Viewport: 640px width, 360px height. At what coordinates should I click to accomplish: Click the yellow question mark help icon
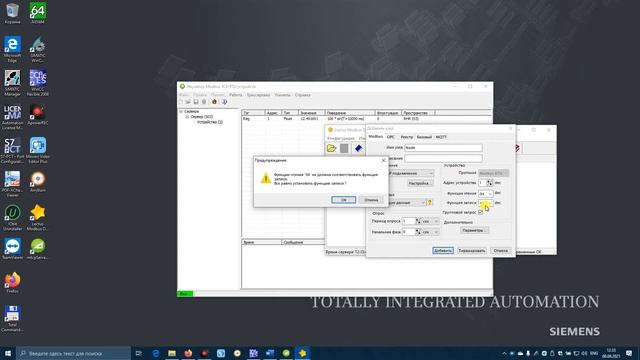point(429,202)
